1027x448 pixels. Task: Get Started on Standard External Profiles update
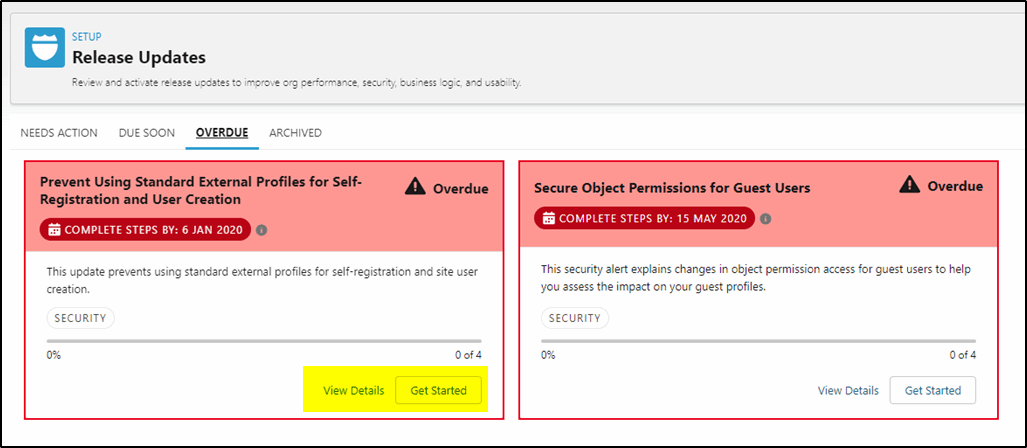click(439, 390)
